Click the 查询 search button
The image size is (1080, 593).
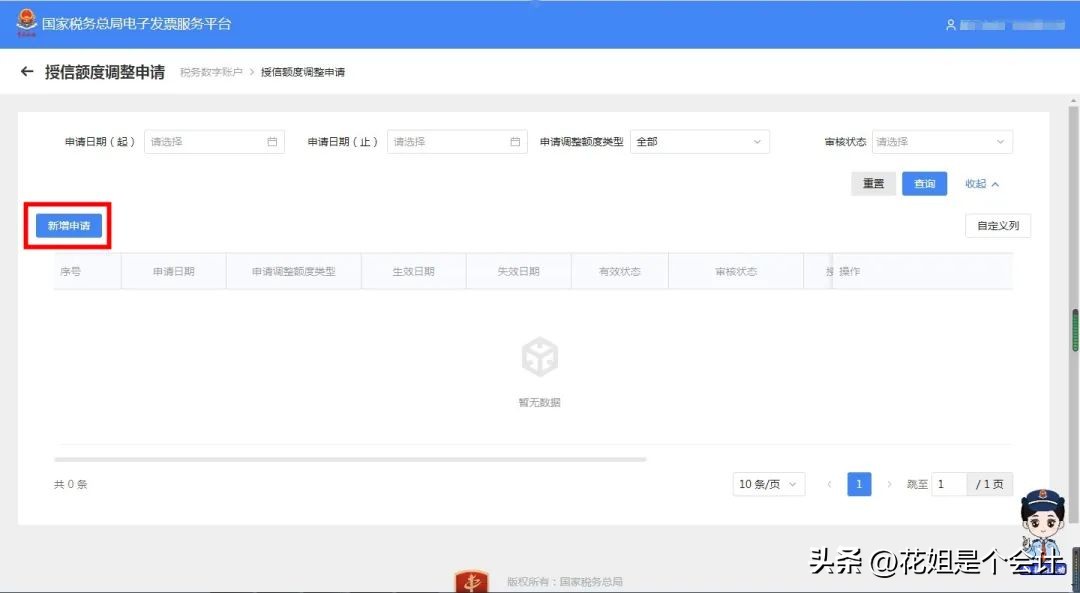[x=924, y=183]
